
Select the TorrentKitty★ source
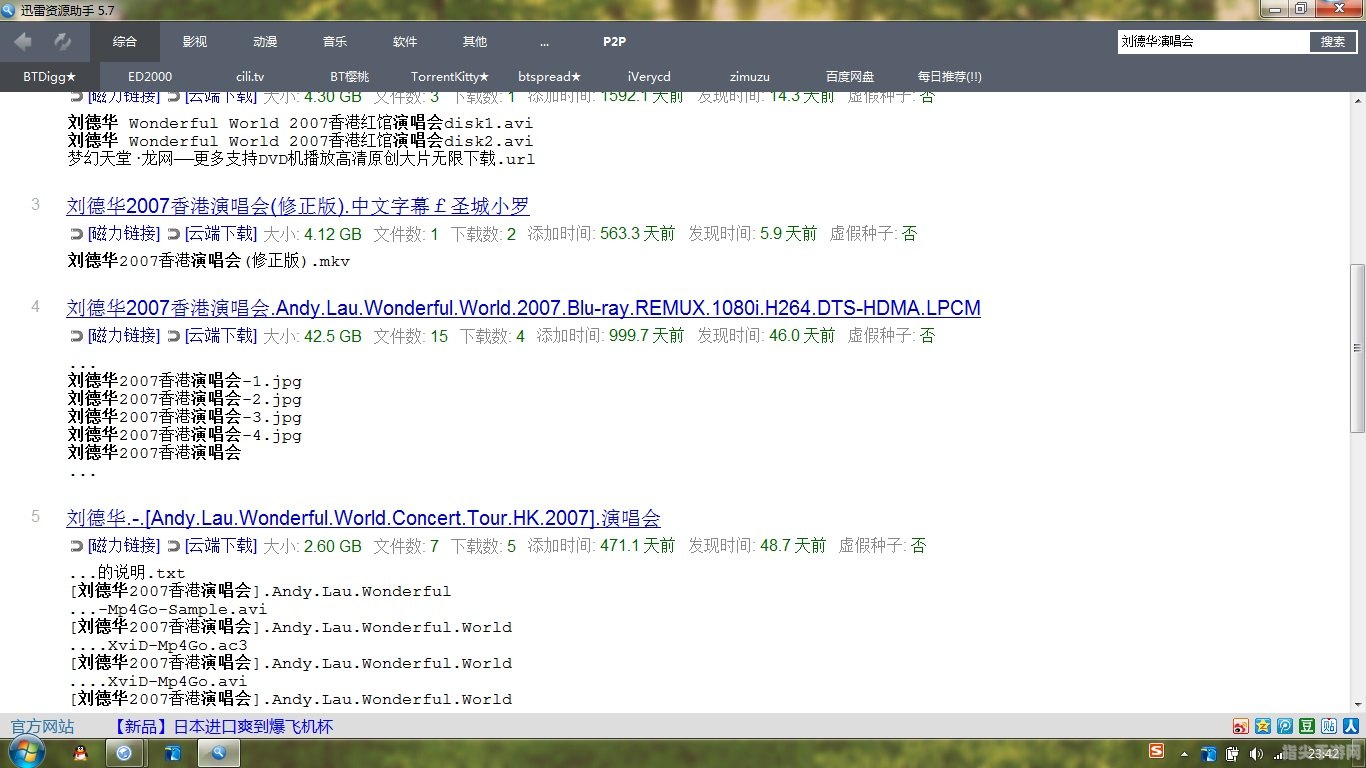click(x=450, y=76)
